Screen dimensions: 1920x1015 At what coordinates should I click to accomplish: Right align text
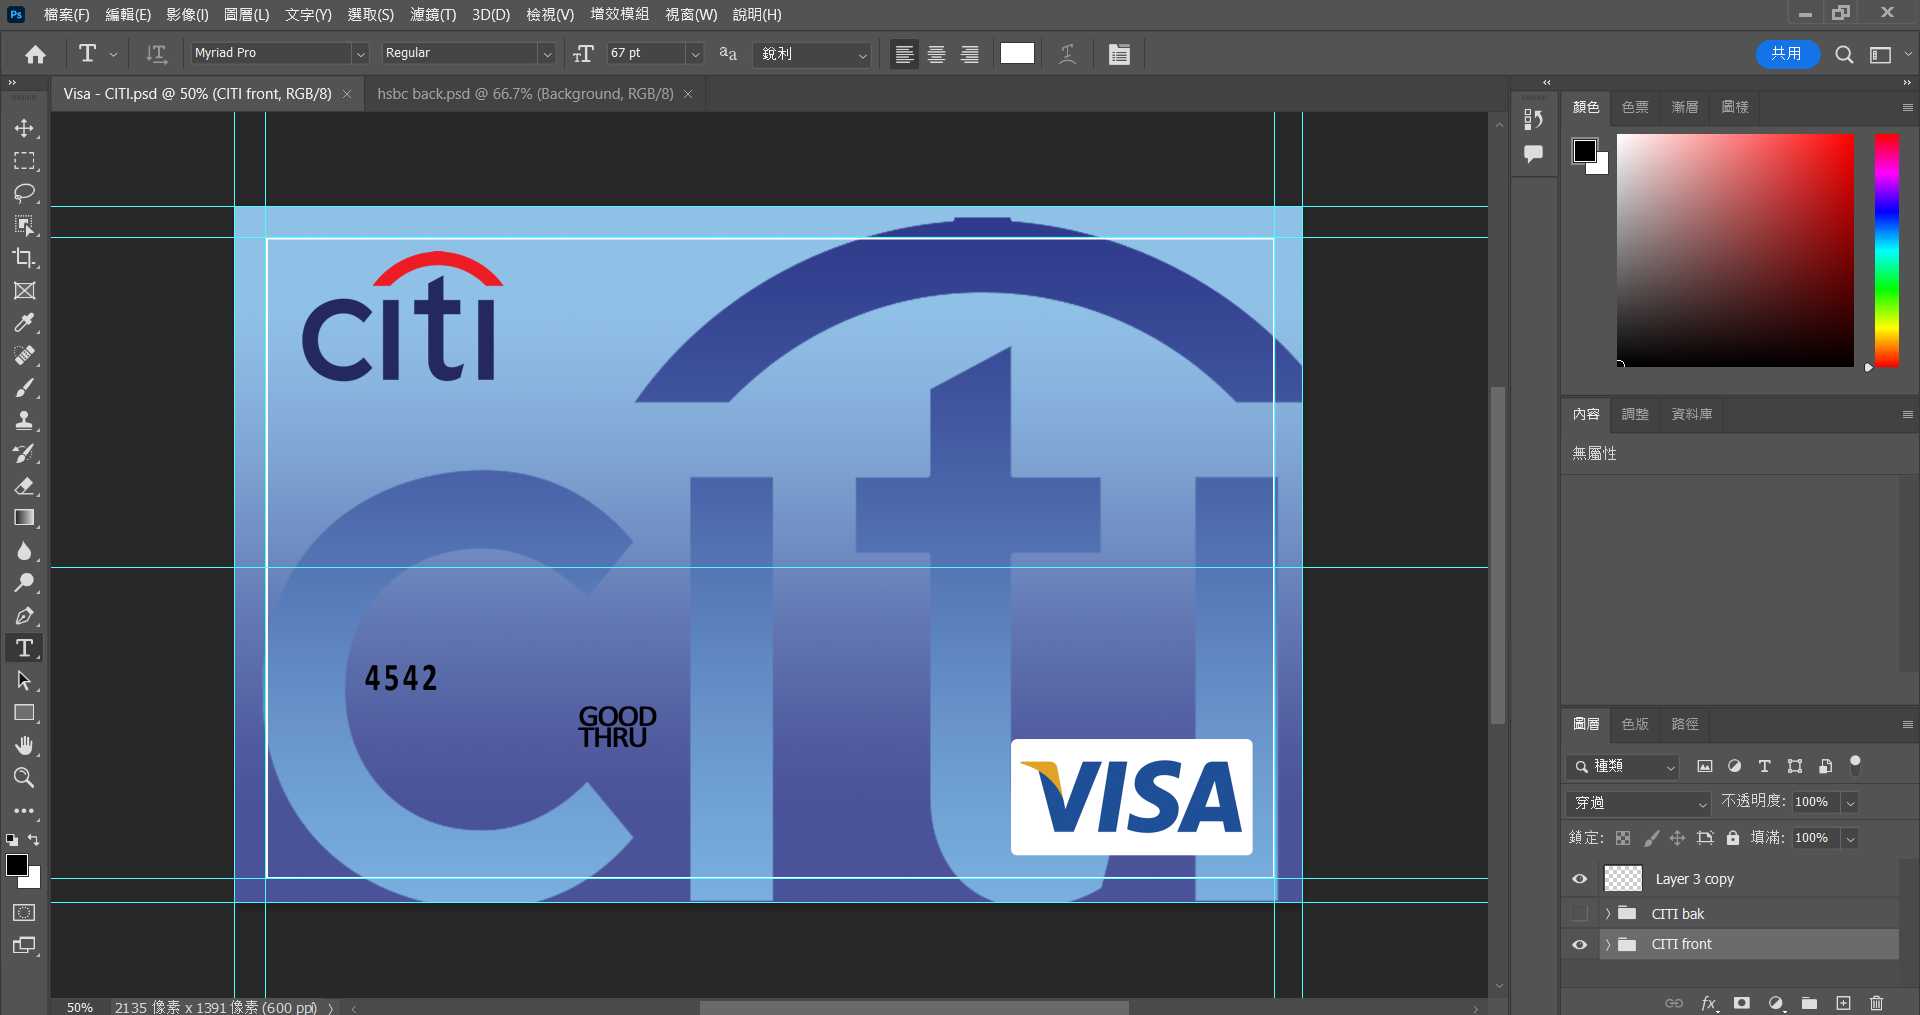[970, 54]
